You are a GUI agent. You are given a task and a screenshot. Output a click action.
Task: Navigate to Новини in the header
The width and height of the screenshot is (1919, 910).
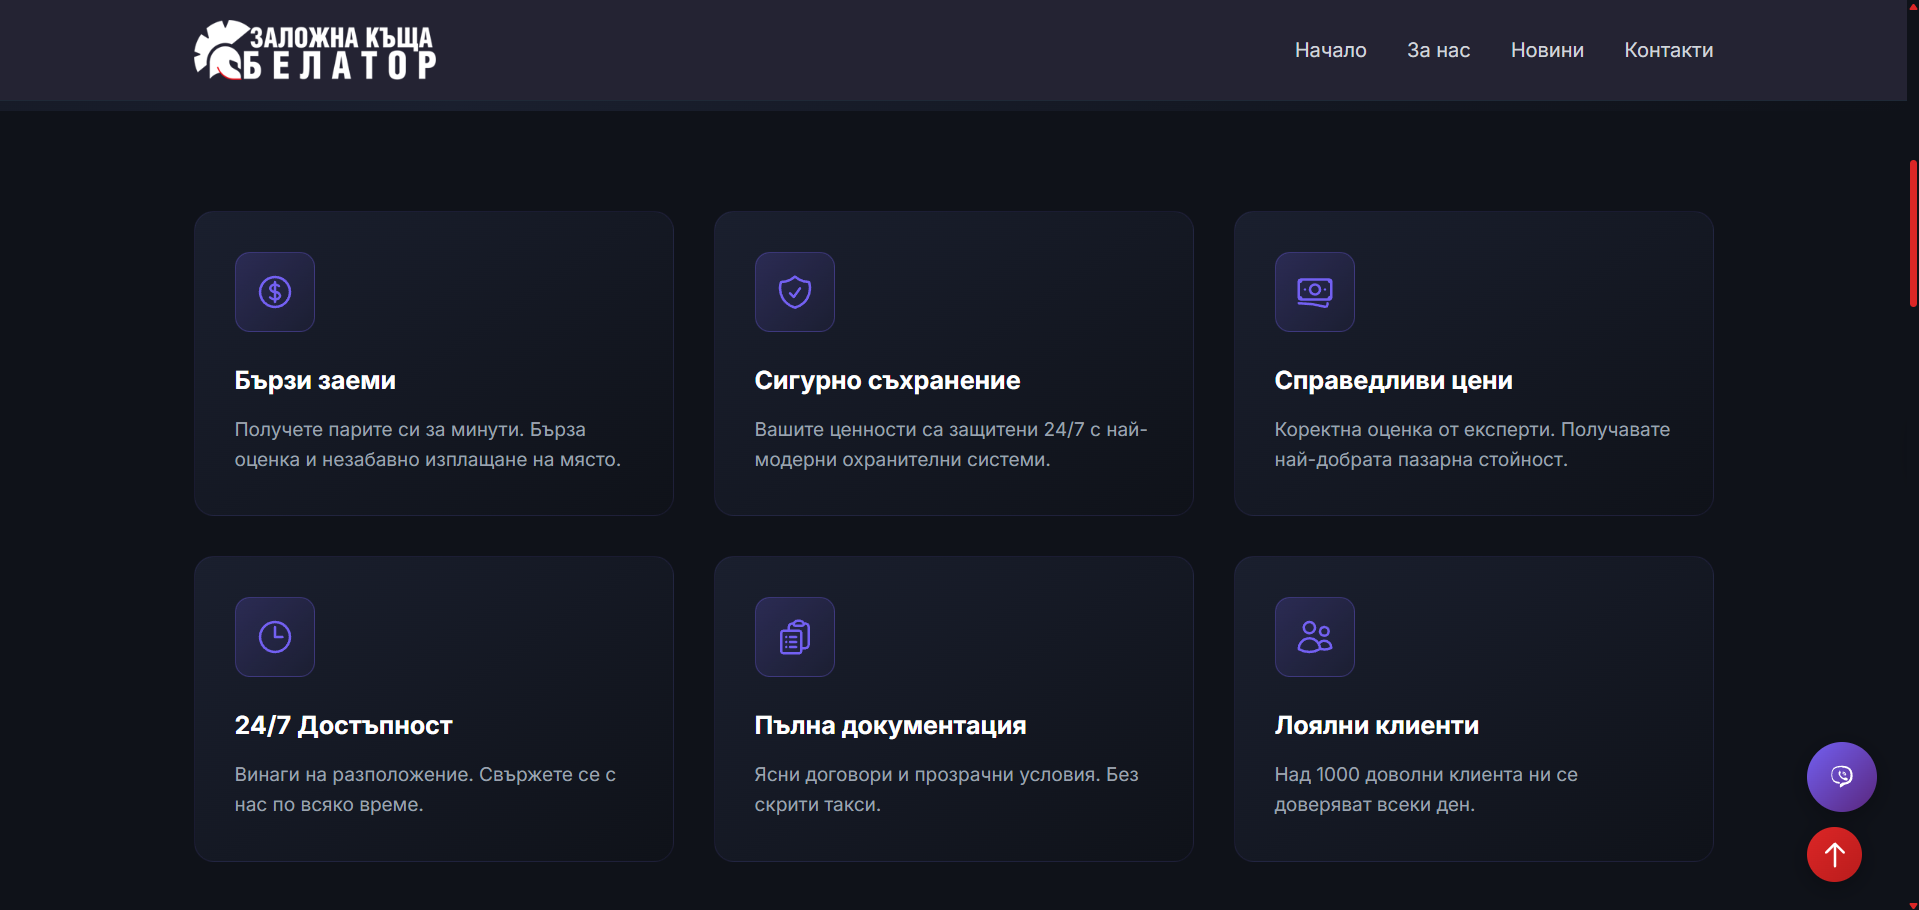click(1547, 50)
